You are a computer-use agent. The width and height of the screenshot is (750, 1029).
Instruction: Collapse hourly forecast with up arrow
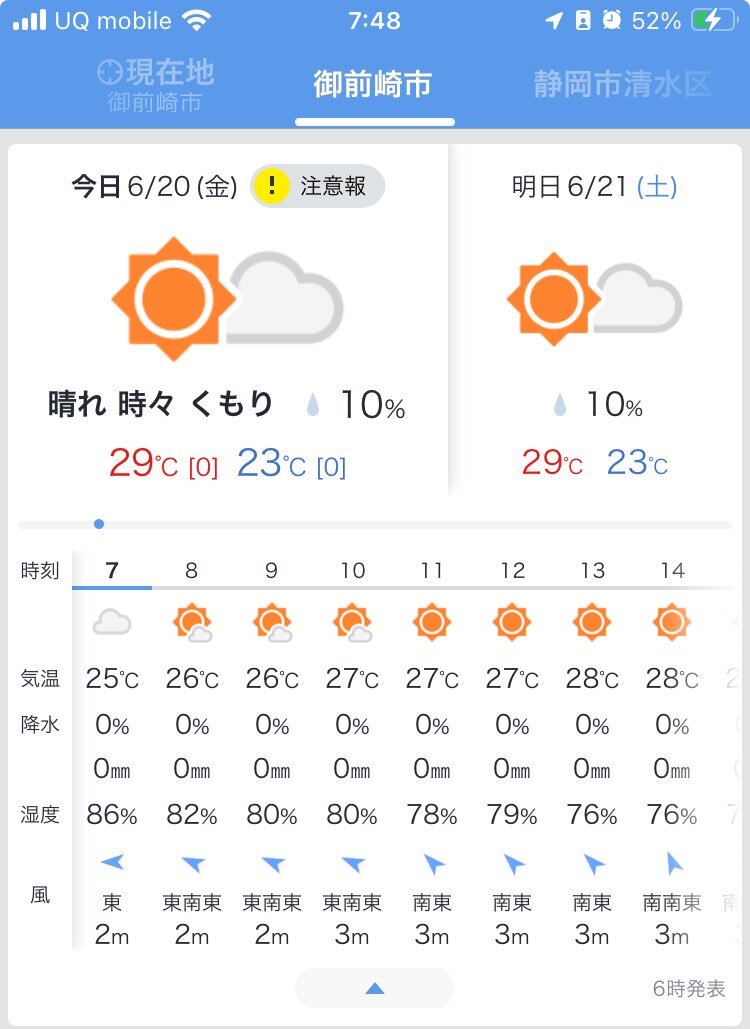[x=375, y=988]
